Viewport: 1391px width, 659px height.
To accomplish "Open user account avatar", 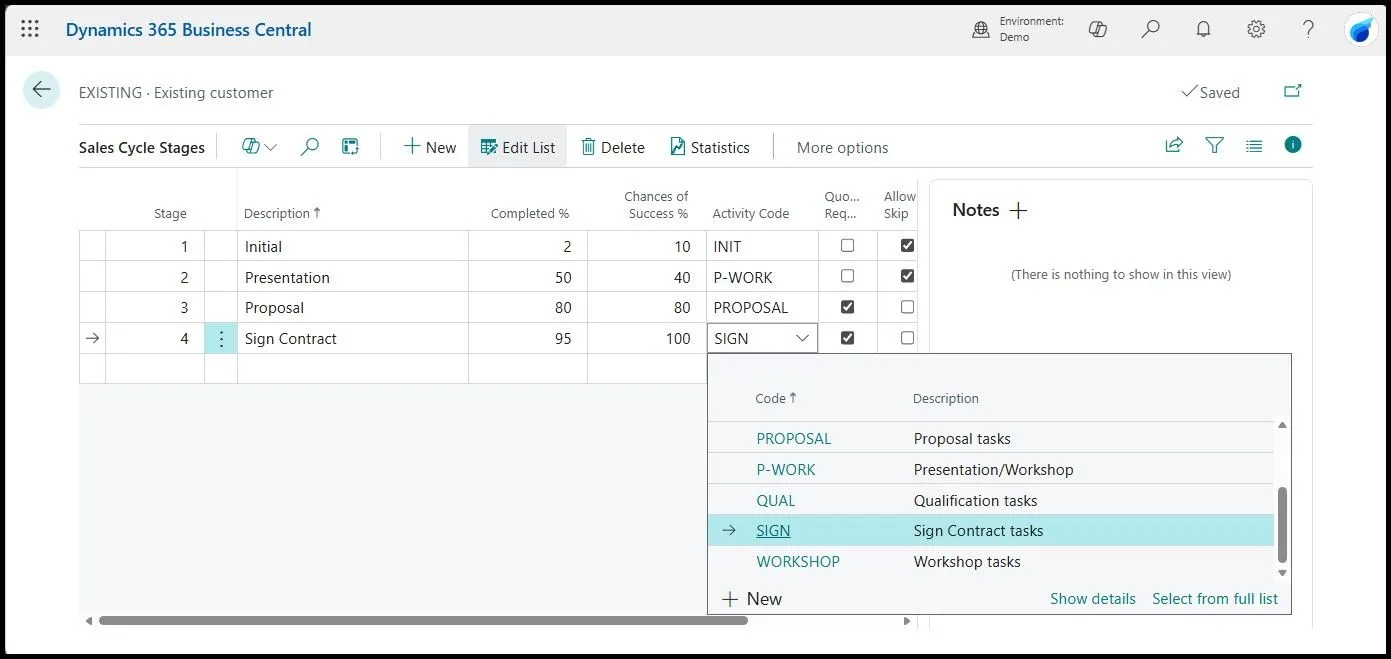I will click(x=1361, y=30).
